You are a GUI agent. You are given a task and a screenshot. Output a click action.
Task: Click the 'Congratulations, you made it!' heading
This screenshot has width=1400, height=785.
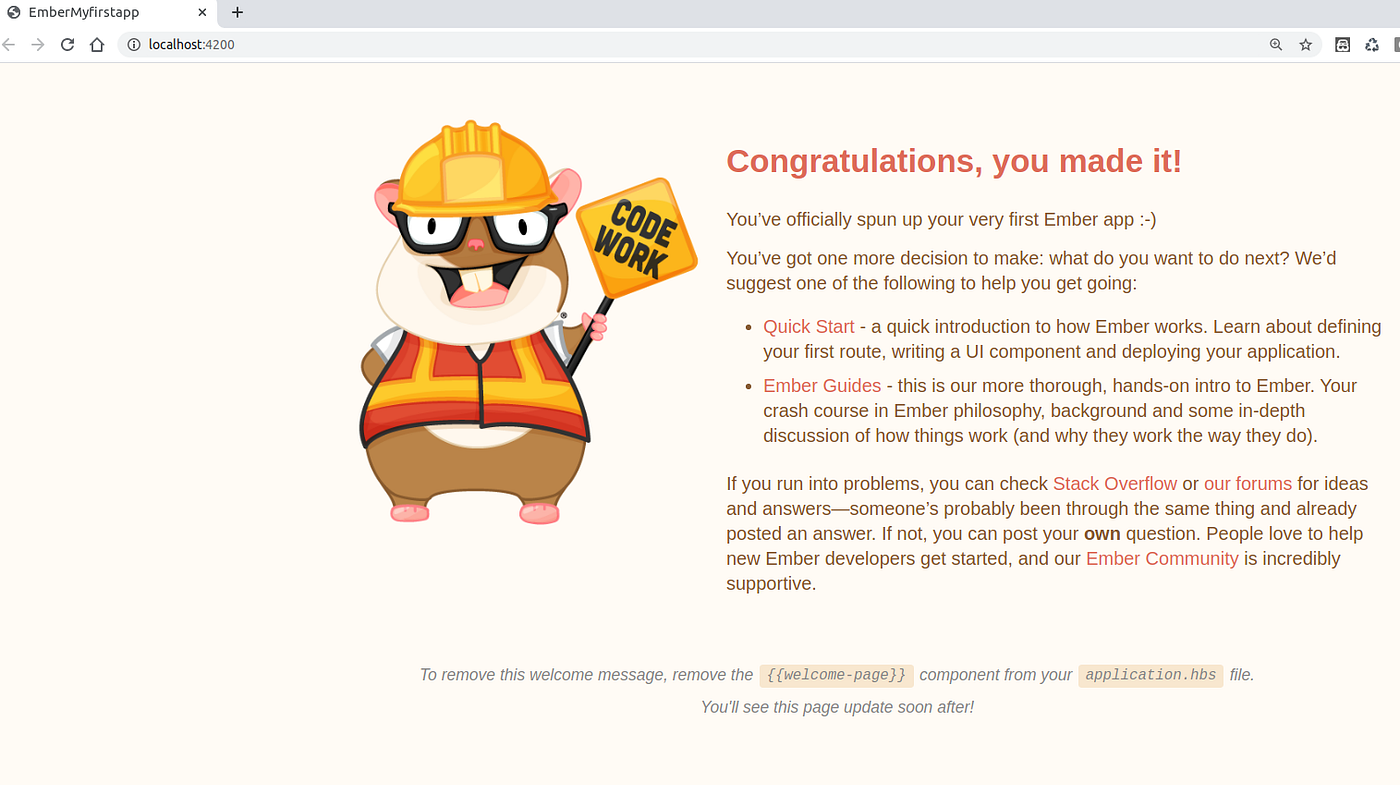pyautogui.click(x=954, y=161)
